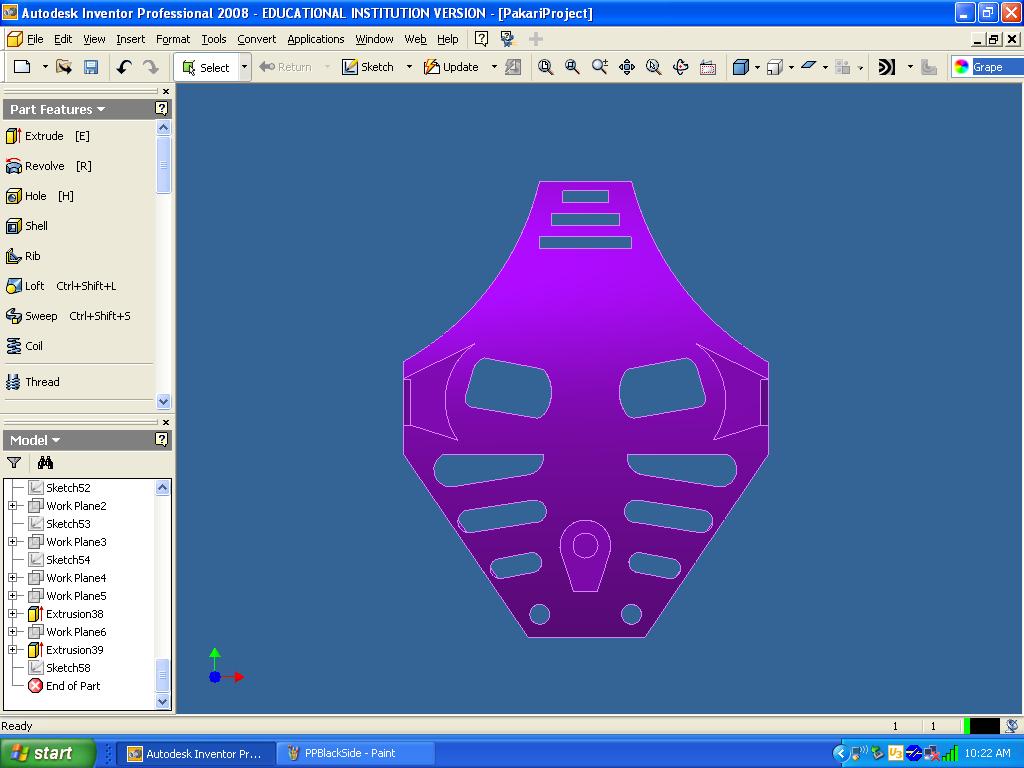The image size is (1024, 768).
Task: Open the Part Features panel dropdown
Action: click(57, 110)
